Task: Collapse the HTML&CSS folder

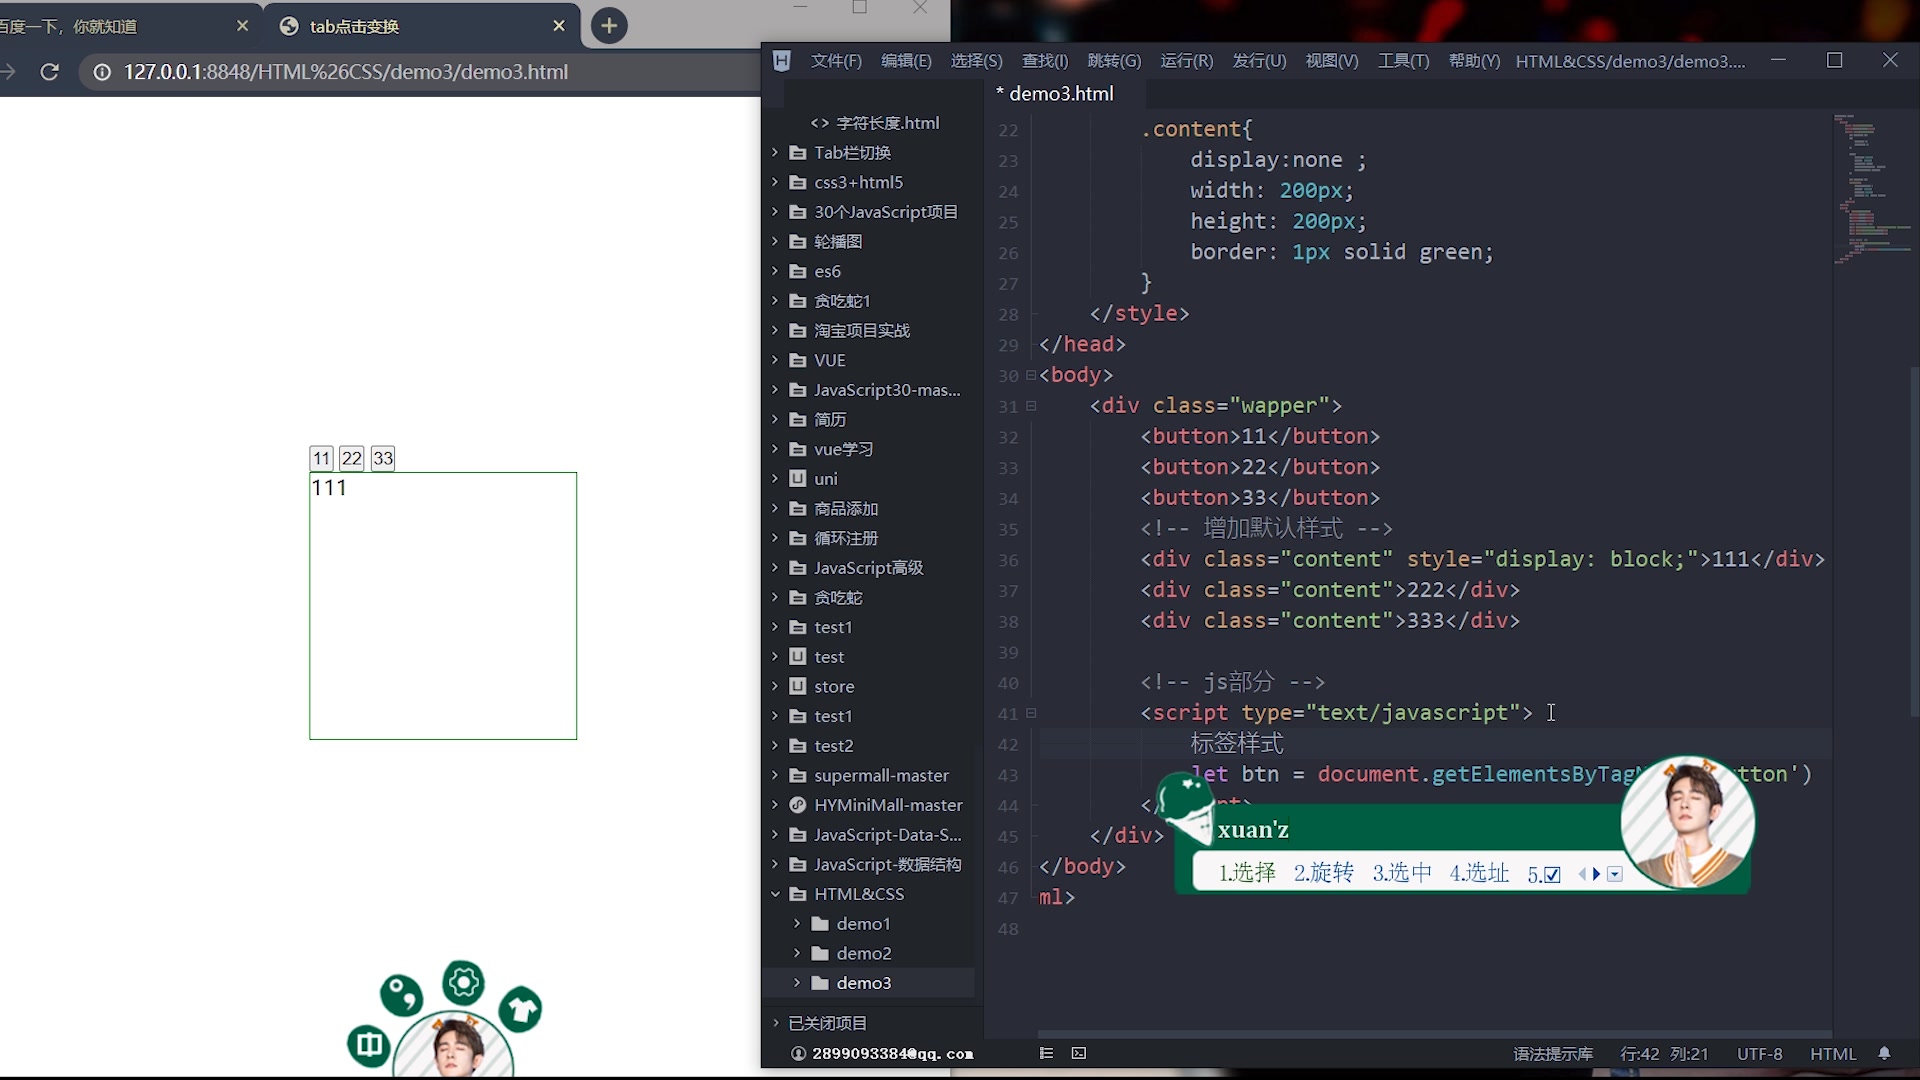Action: pos(775,894)
